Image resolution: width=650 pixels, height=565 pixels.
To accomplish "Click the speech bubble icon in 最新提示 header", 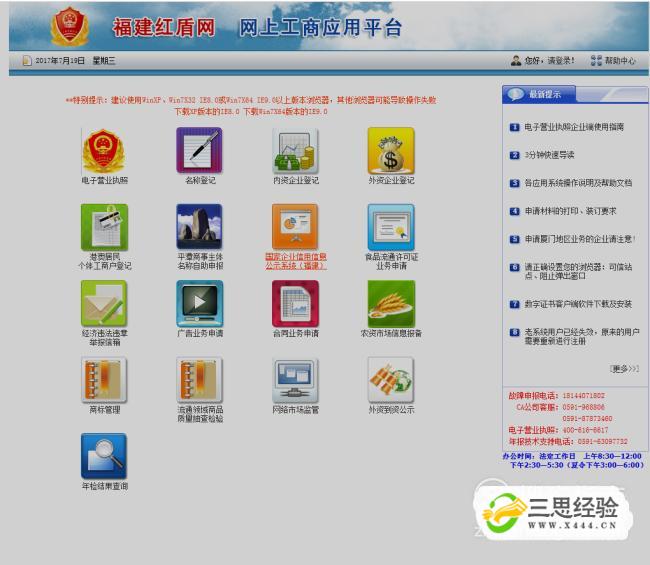I will (x=516, y=94).
